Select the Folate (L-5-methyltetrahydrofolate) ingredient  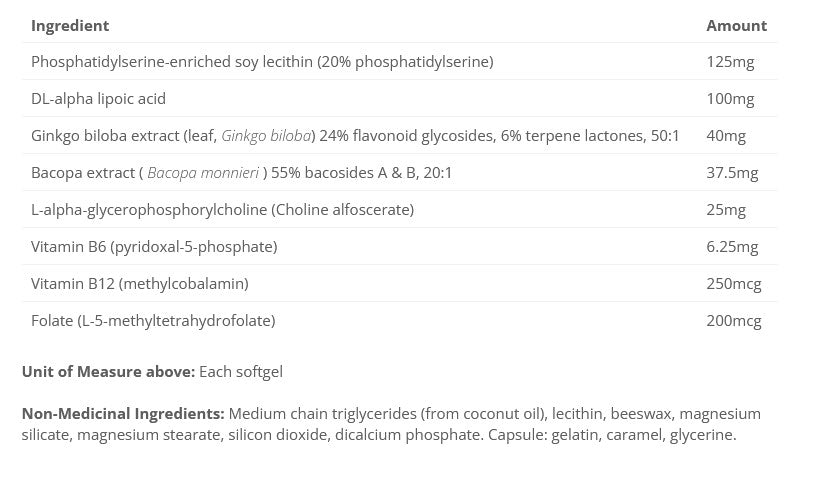point(153,321)
